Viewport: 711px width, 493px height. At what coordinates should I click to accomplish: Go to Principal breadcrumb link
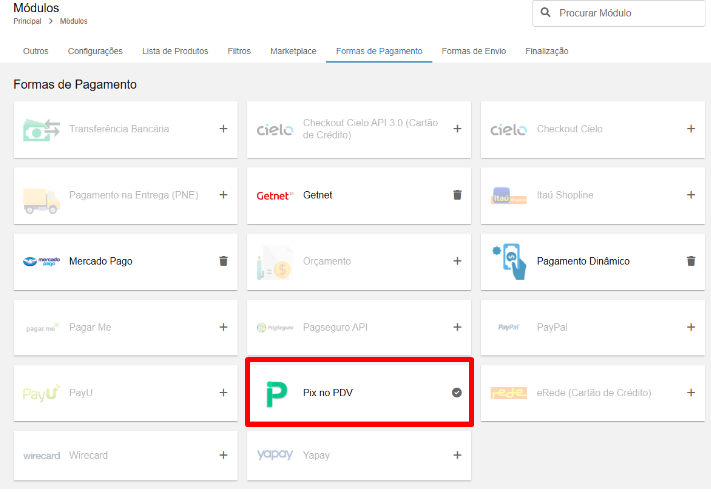tap(27, 21)
